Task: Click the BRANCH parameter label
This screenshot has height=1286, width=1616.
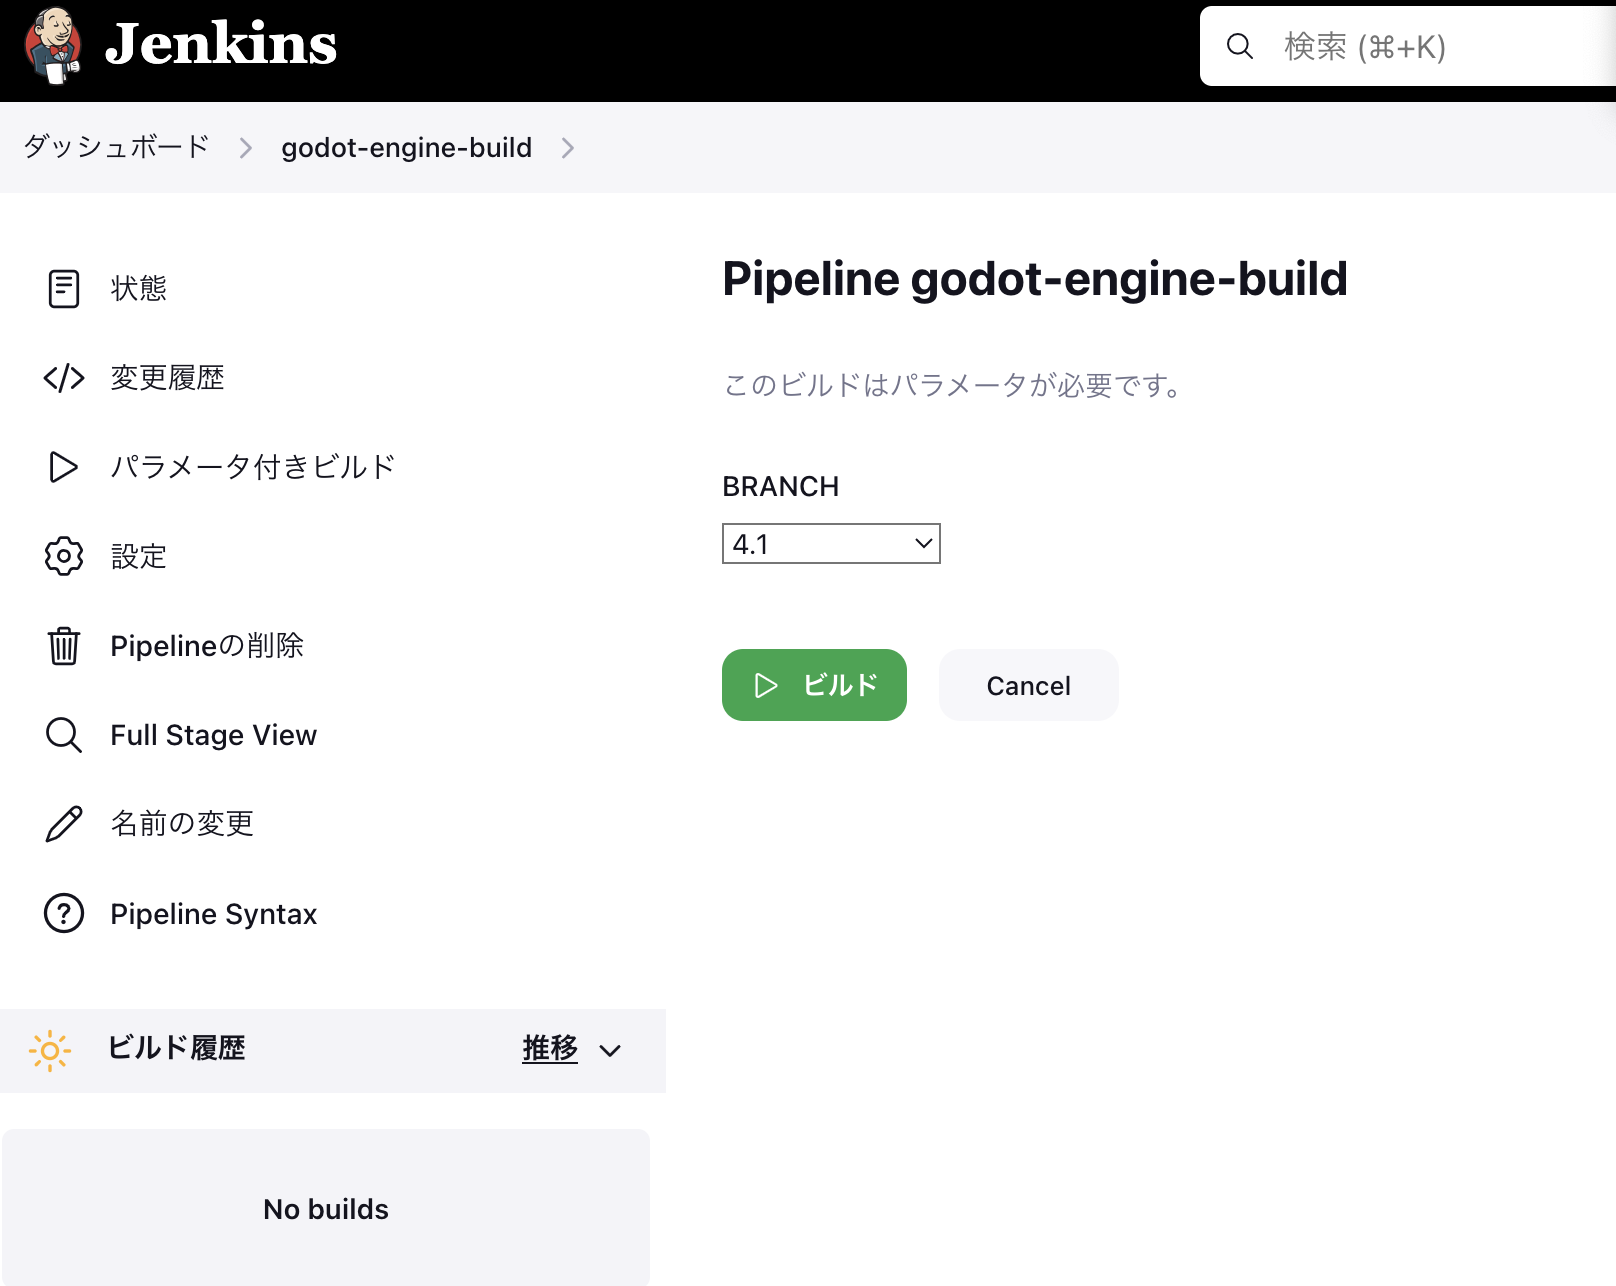Action: pos(781,486)
